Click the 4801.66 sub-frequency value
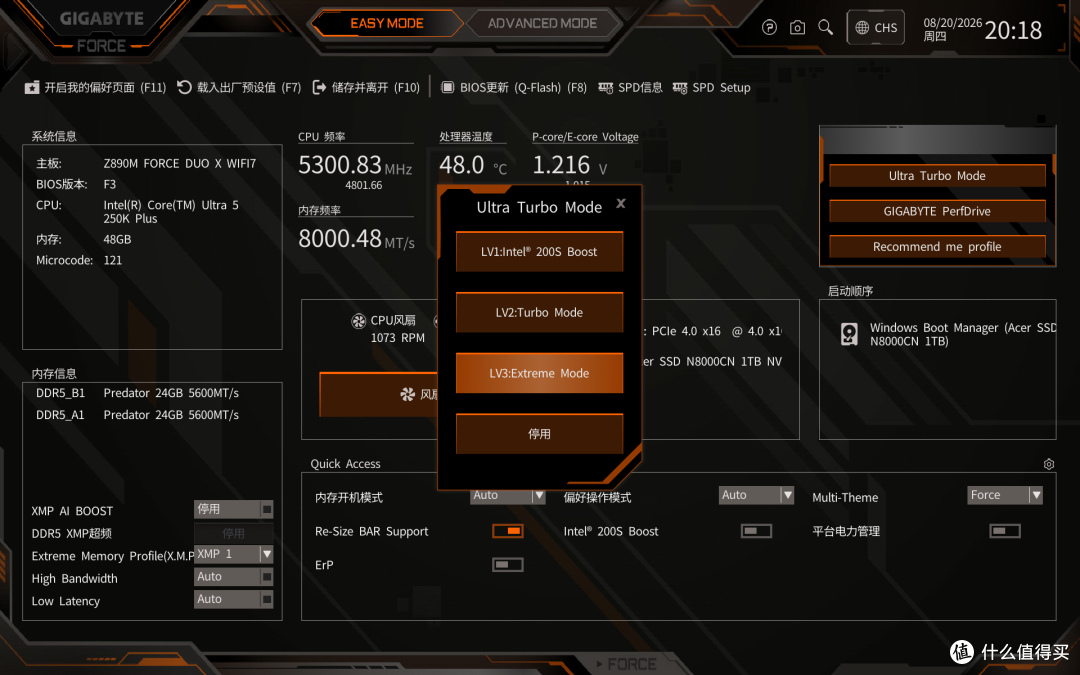Screen dimensions: 1080x675 pos(364,185)
